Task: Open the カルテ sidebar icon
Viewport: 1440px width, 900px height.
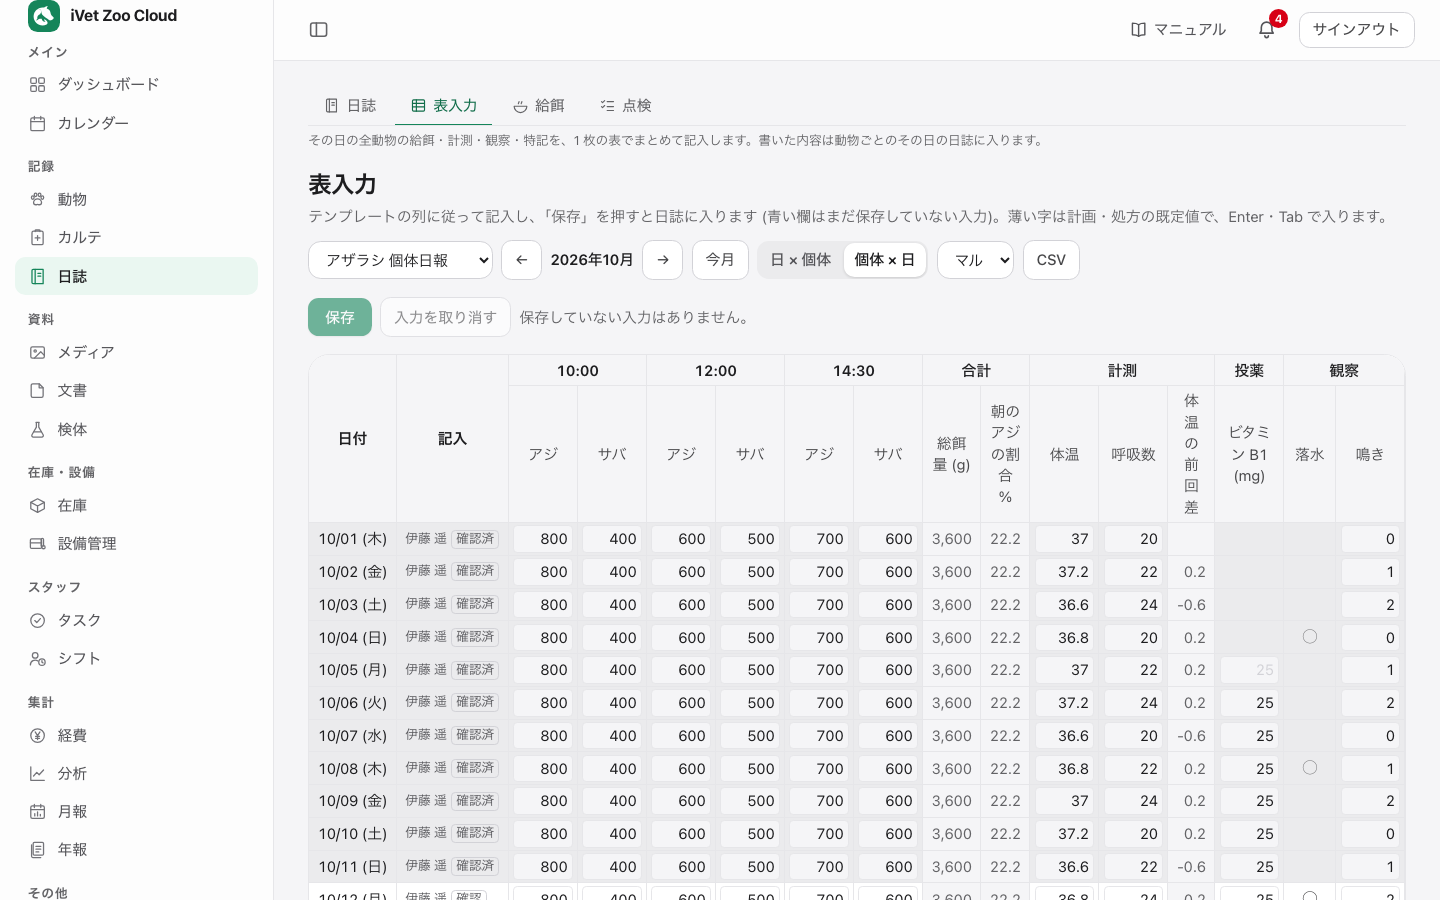Action: click(x=37, y=238)
